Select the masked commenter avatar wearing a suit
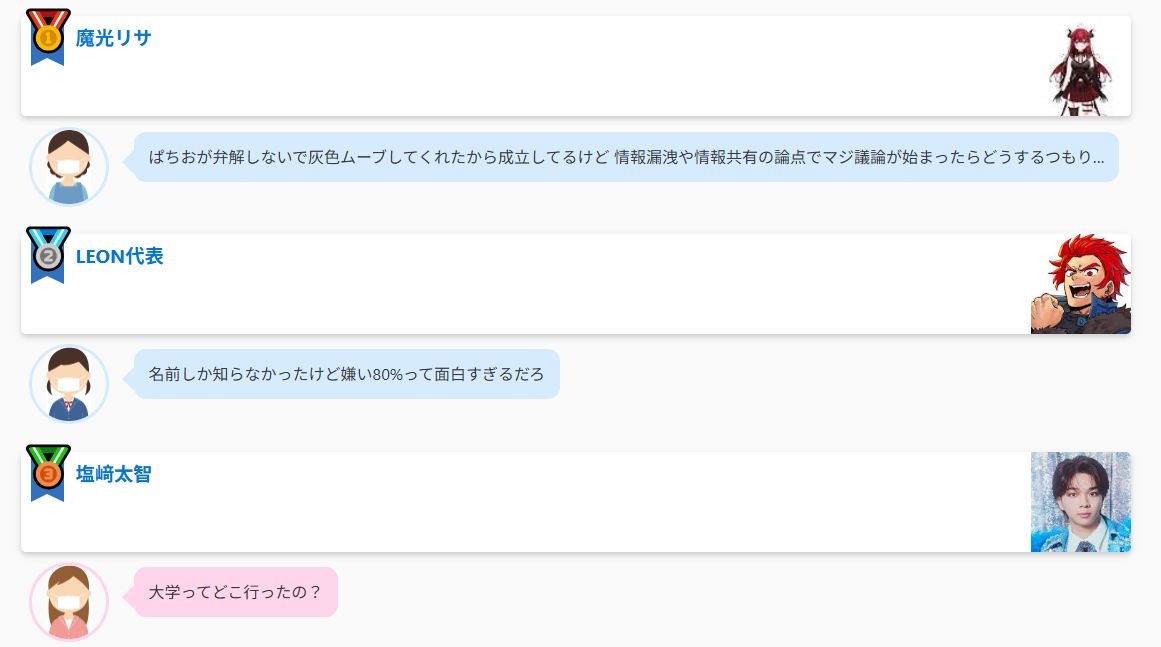1161x647 pixels. [69, 384]
